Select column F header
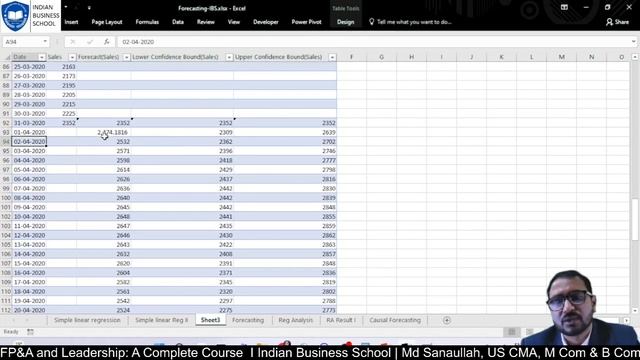 tap(351, 57)
